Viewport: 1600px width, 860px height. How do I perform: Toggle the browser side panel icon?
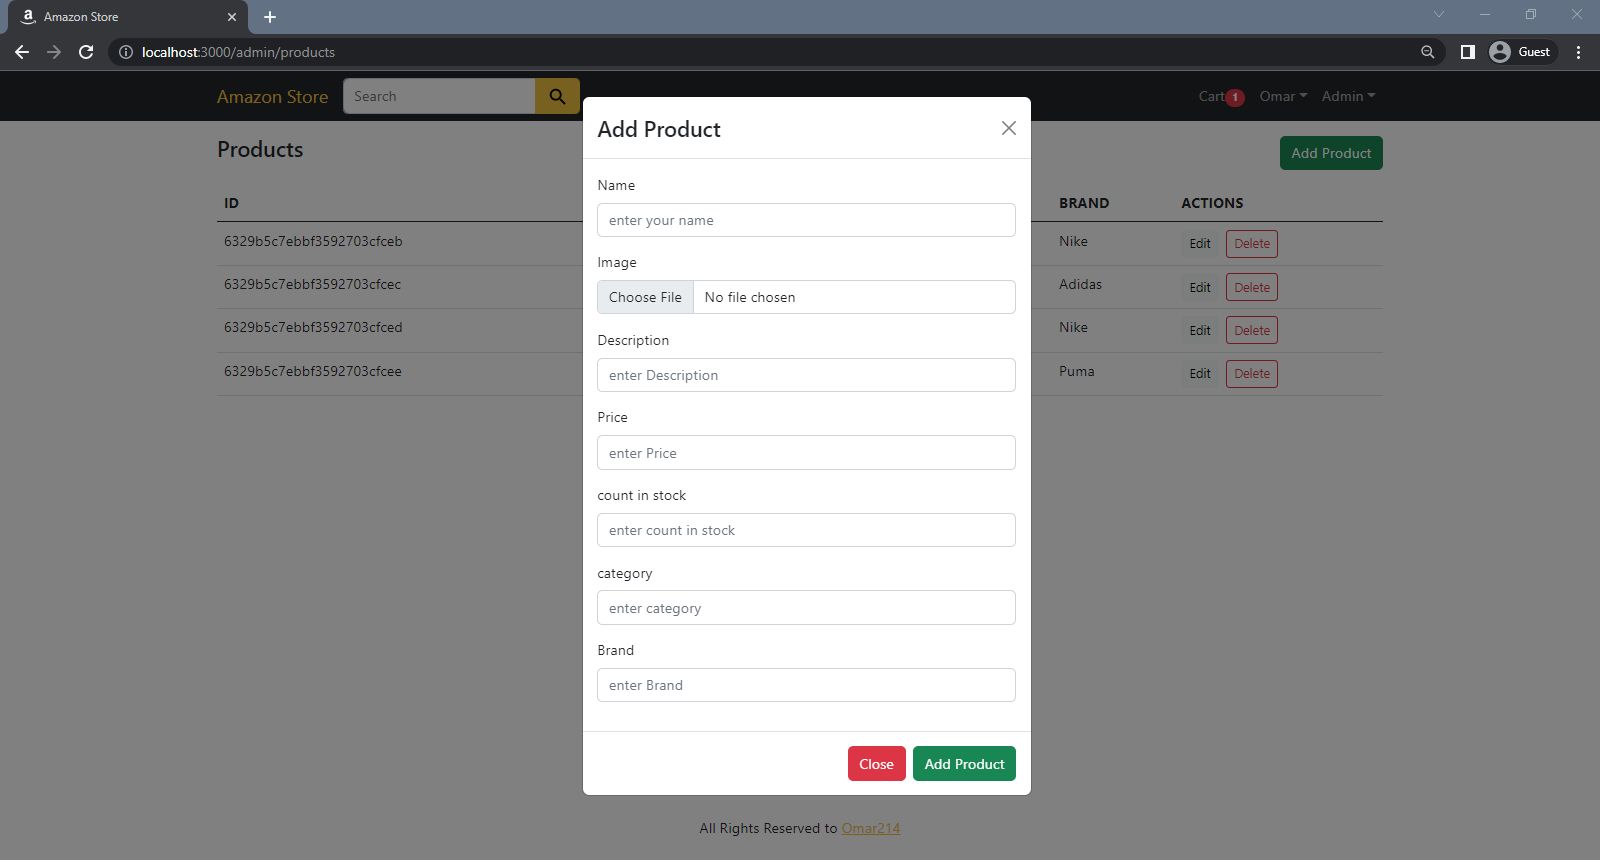point(1468,52)
